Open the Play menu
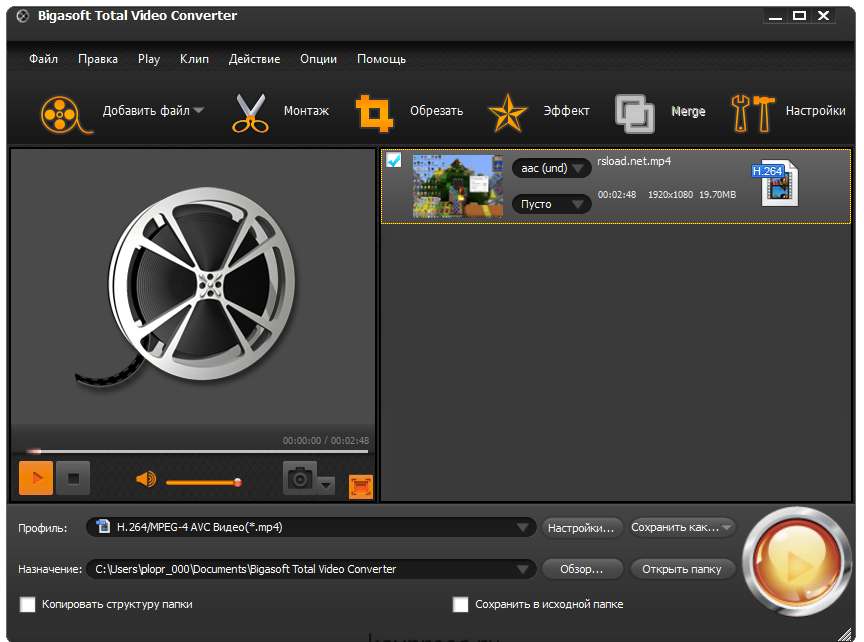The width and height of the screenshot is (864, 642). point(149,58)
